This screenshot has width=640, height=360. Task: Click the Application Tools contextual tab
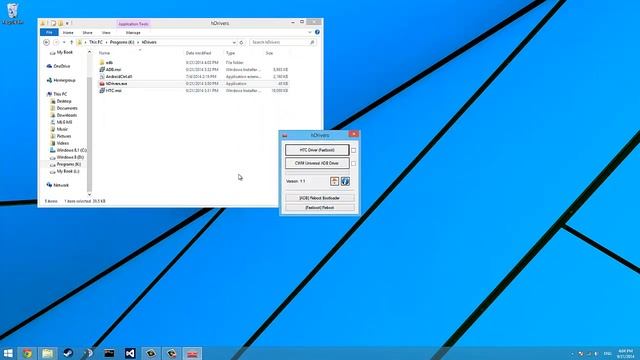point(133,24)
